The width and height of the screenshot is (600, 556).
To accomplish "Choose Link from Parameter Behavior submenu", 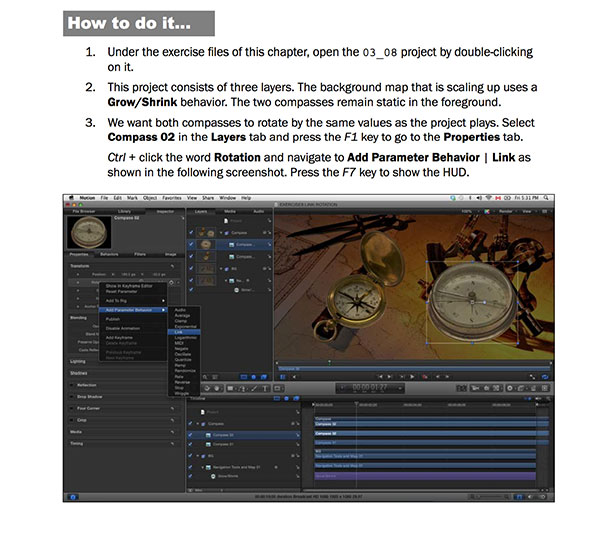I will 184,332.
